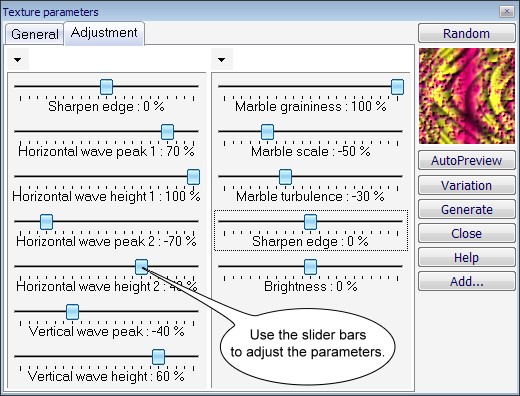Click the texture preview thumbnail
The width and height of the screenshot is (520, 396).
[x=467, y=96]
